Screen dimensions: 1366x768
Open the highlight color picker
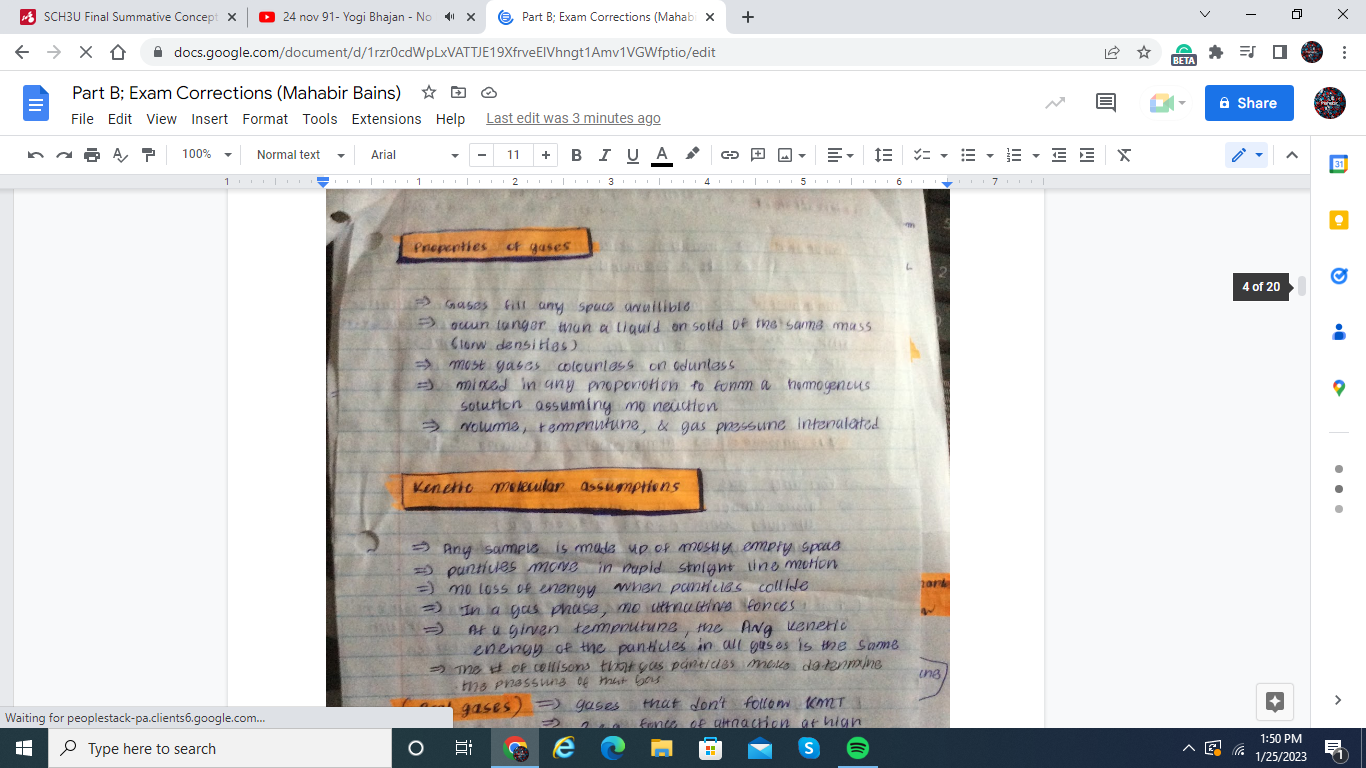coord(692,155)
